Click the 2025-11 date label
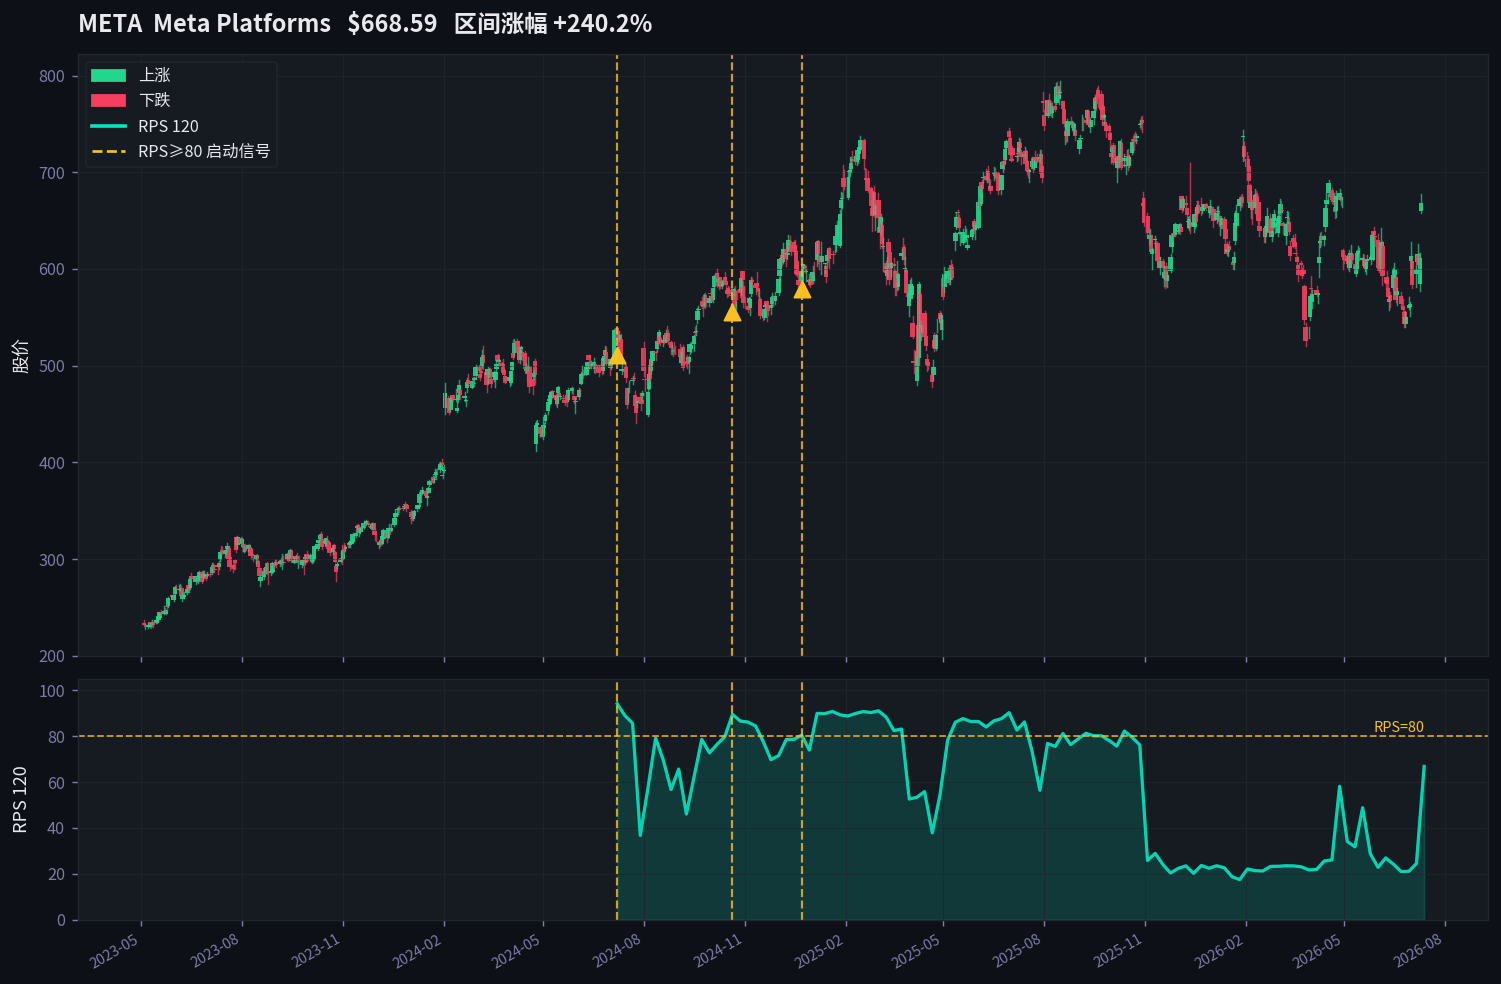The image size is (1501, 984). click(x=1118, y=951)
